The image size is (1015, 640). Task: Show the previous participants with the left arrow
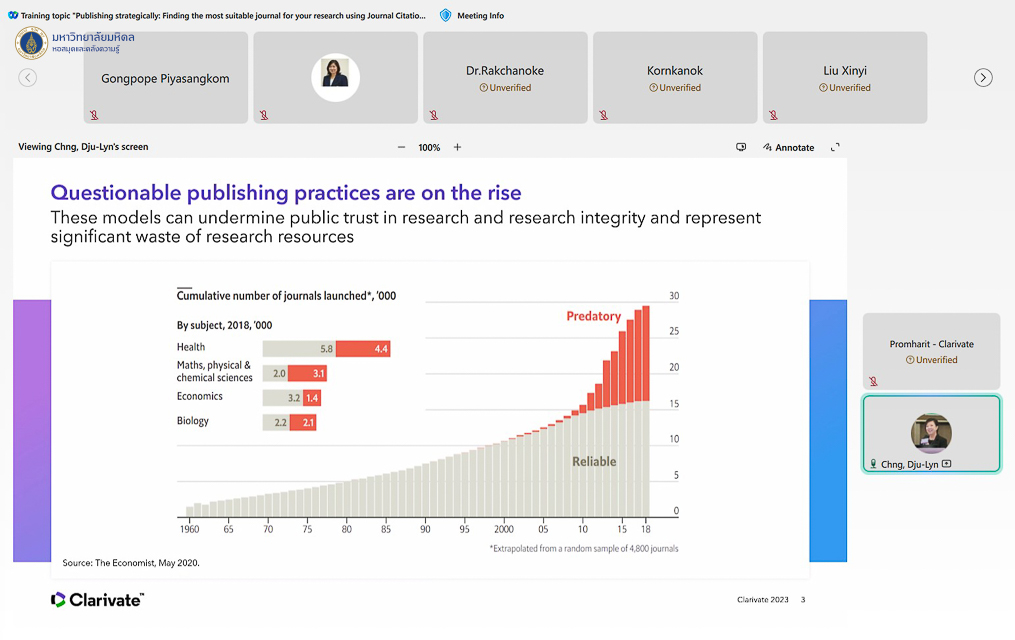[28, 78]
